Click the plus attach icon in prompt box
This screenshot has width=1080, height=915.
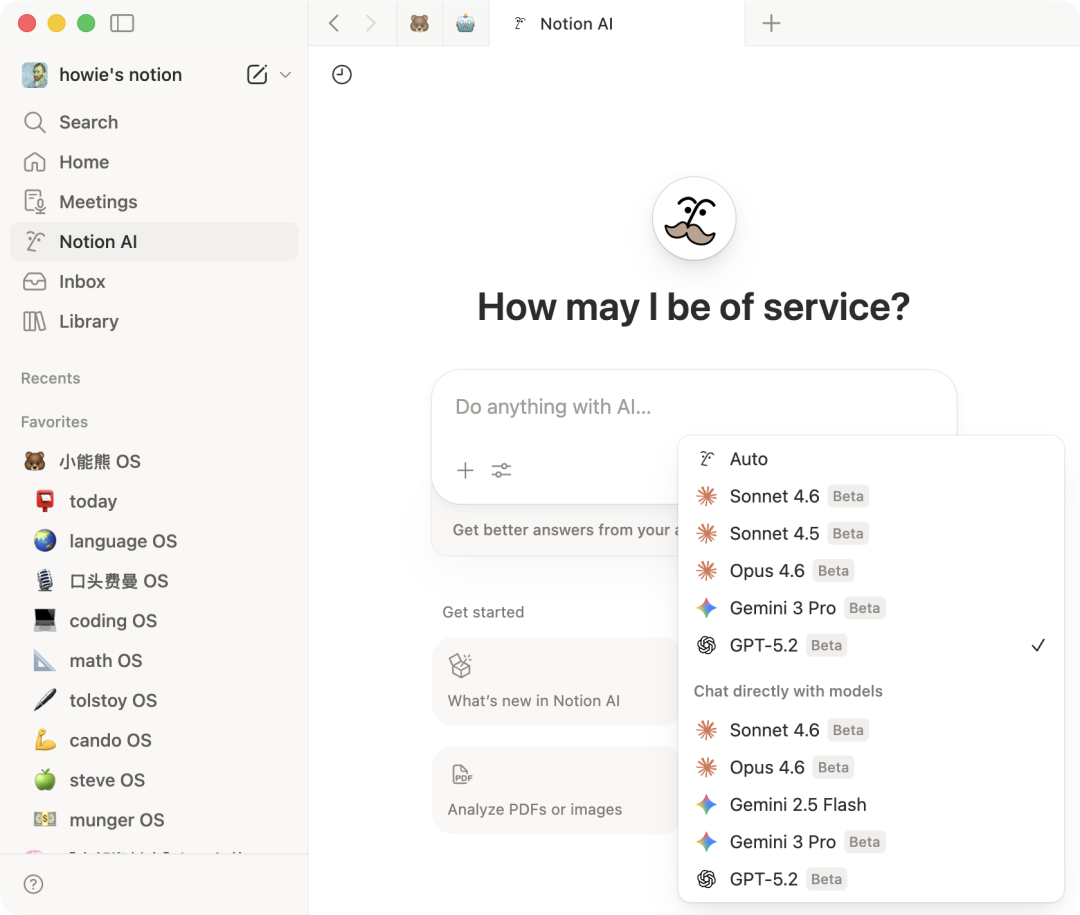point(466,471)
